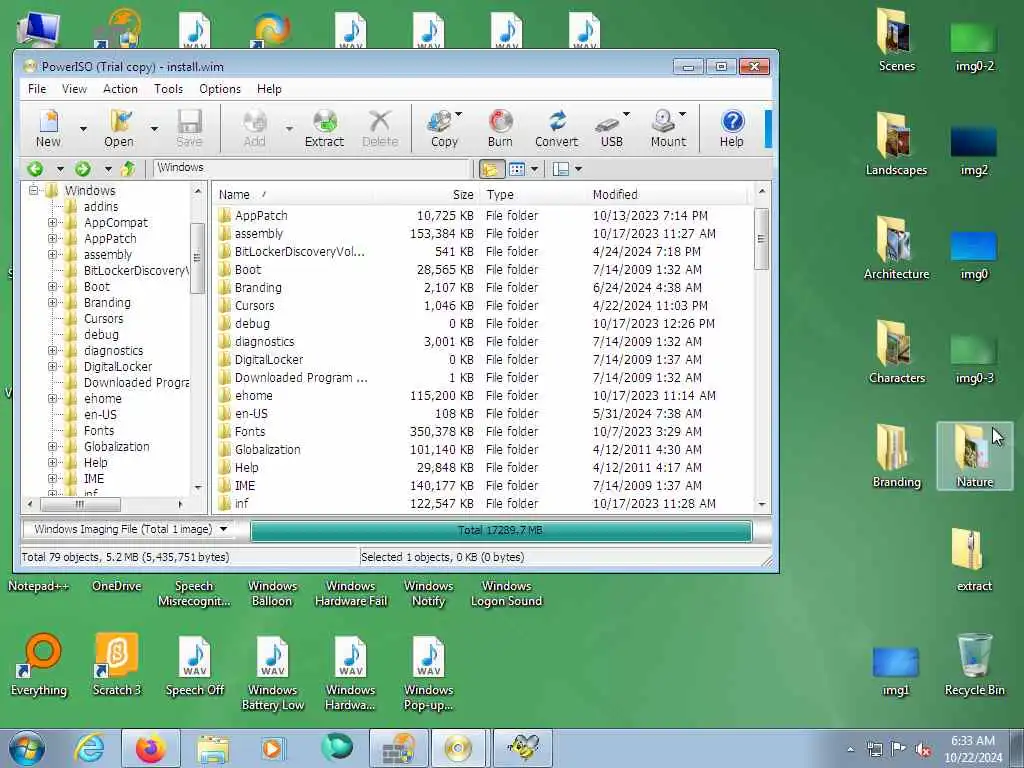Open the Mount button dropdown arrow
The height and width of the screenshot is (768, 1024).
pos(682,114)
